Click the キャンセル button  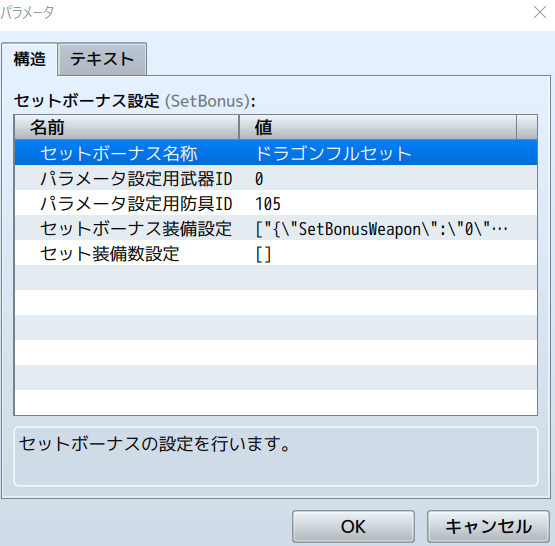pos(488,526)
